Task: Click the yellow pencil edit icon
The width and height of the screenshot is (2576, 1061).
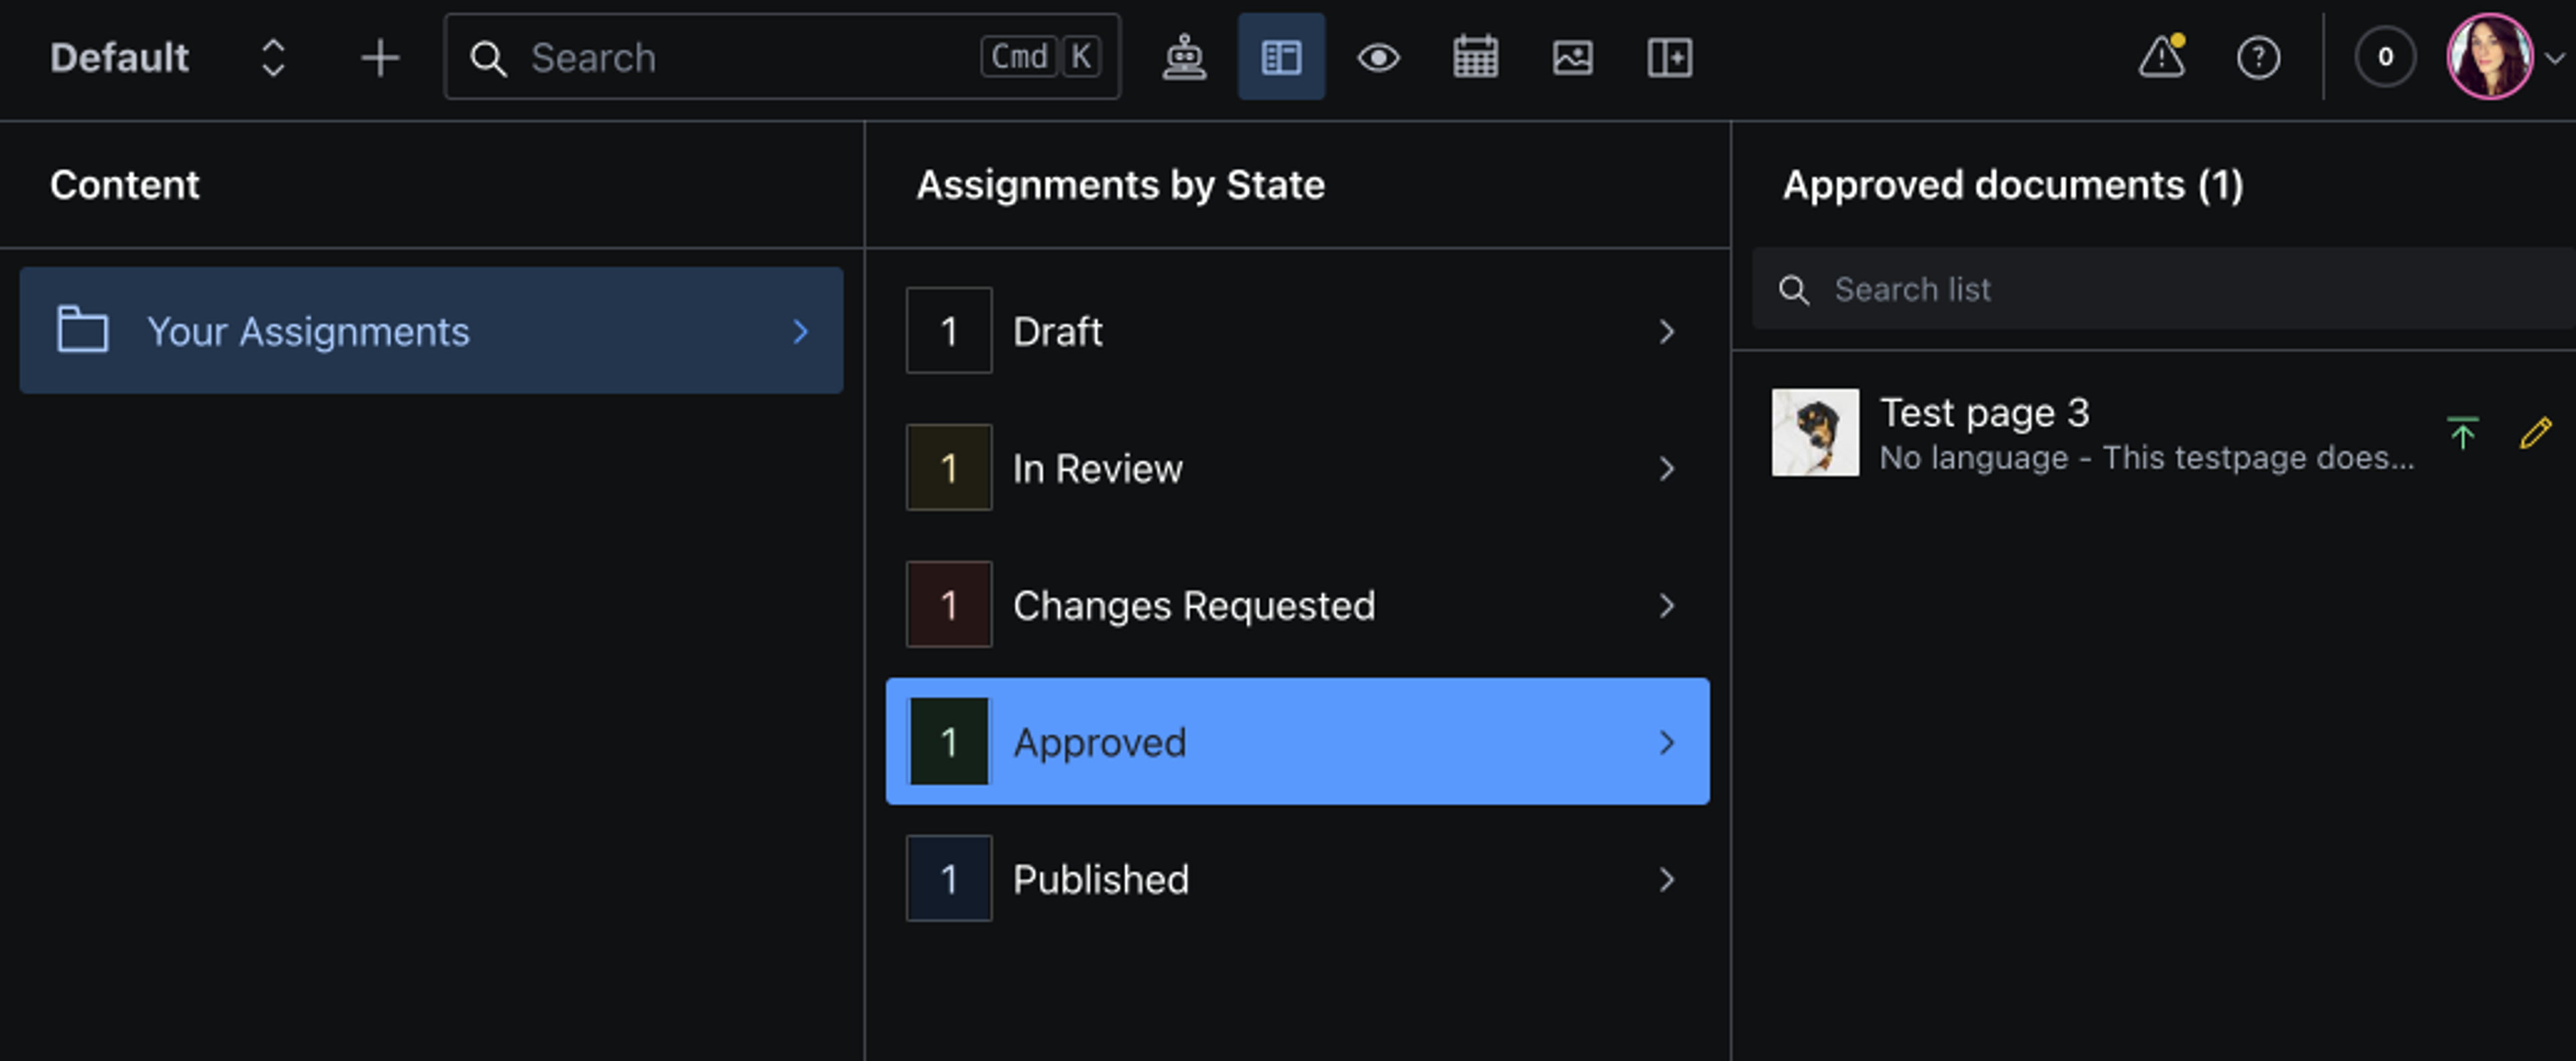Action: (2535, 433)
